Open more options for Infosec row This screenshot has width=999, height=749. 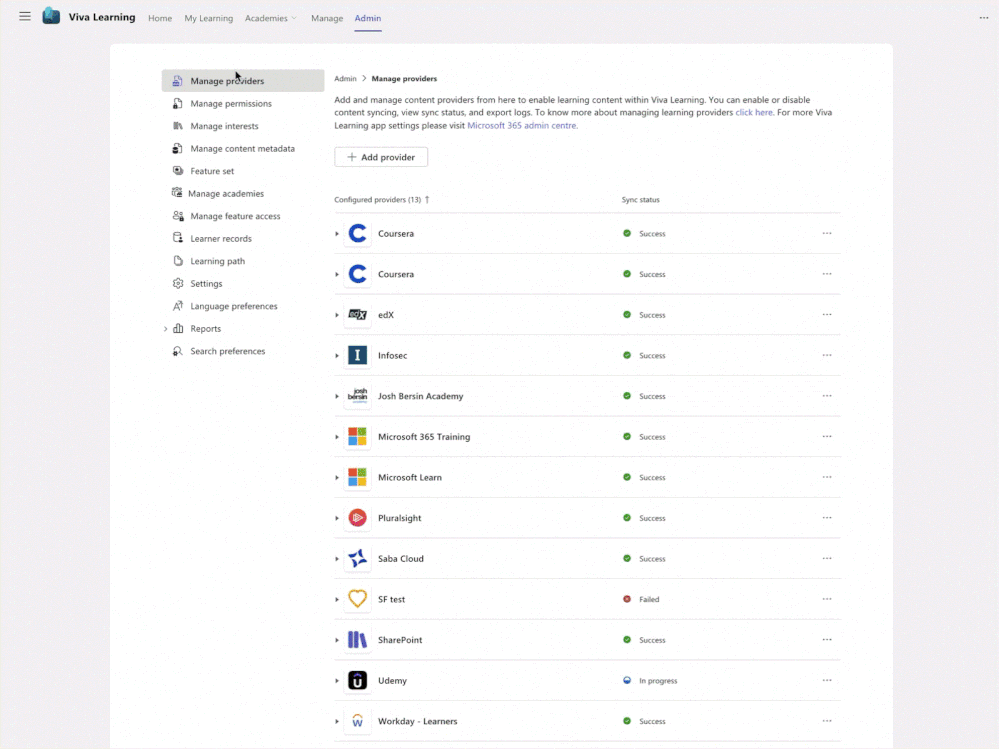827,355
